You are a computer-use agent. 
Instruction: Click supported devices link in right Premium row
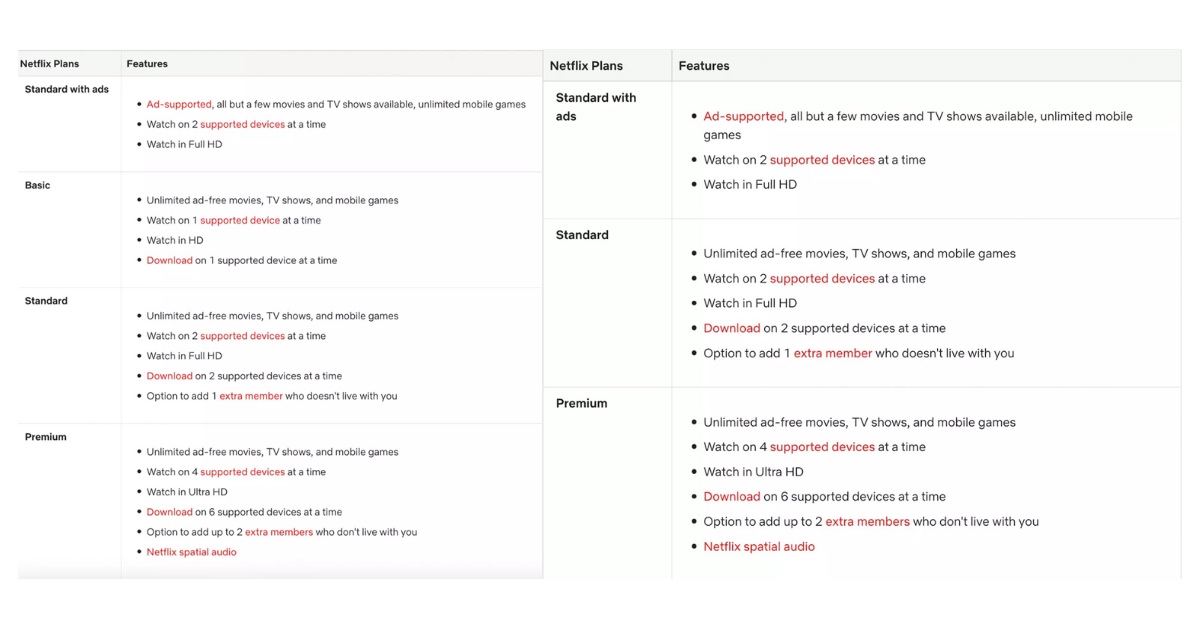(822, 447)
